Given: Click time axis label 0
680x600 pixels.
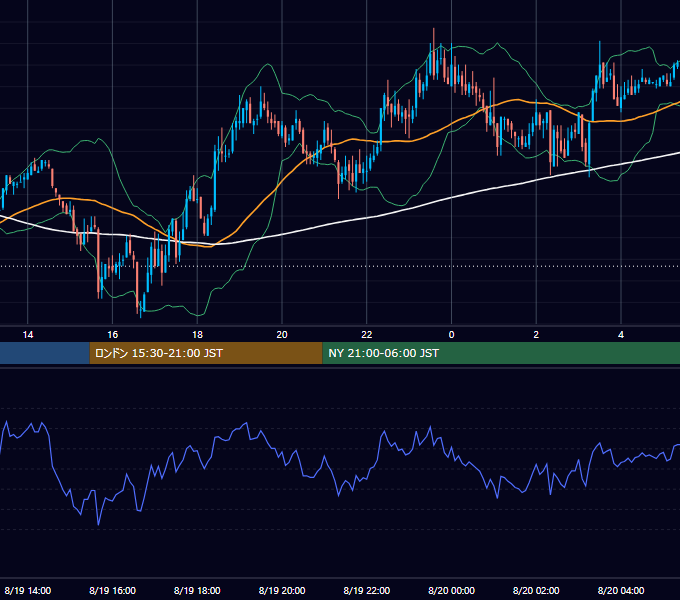Looking at the screenshot, I should tap(451, 335).
